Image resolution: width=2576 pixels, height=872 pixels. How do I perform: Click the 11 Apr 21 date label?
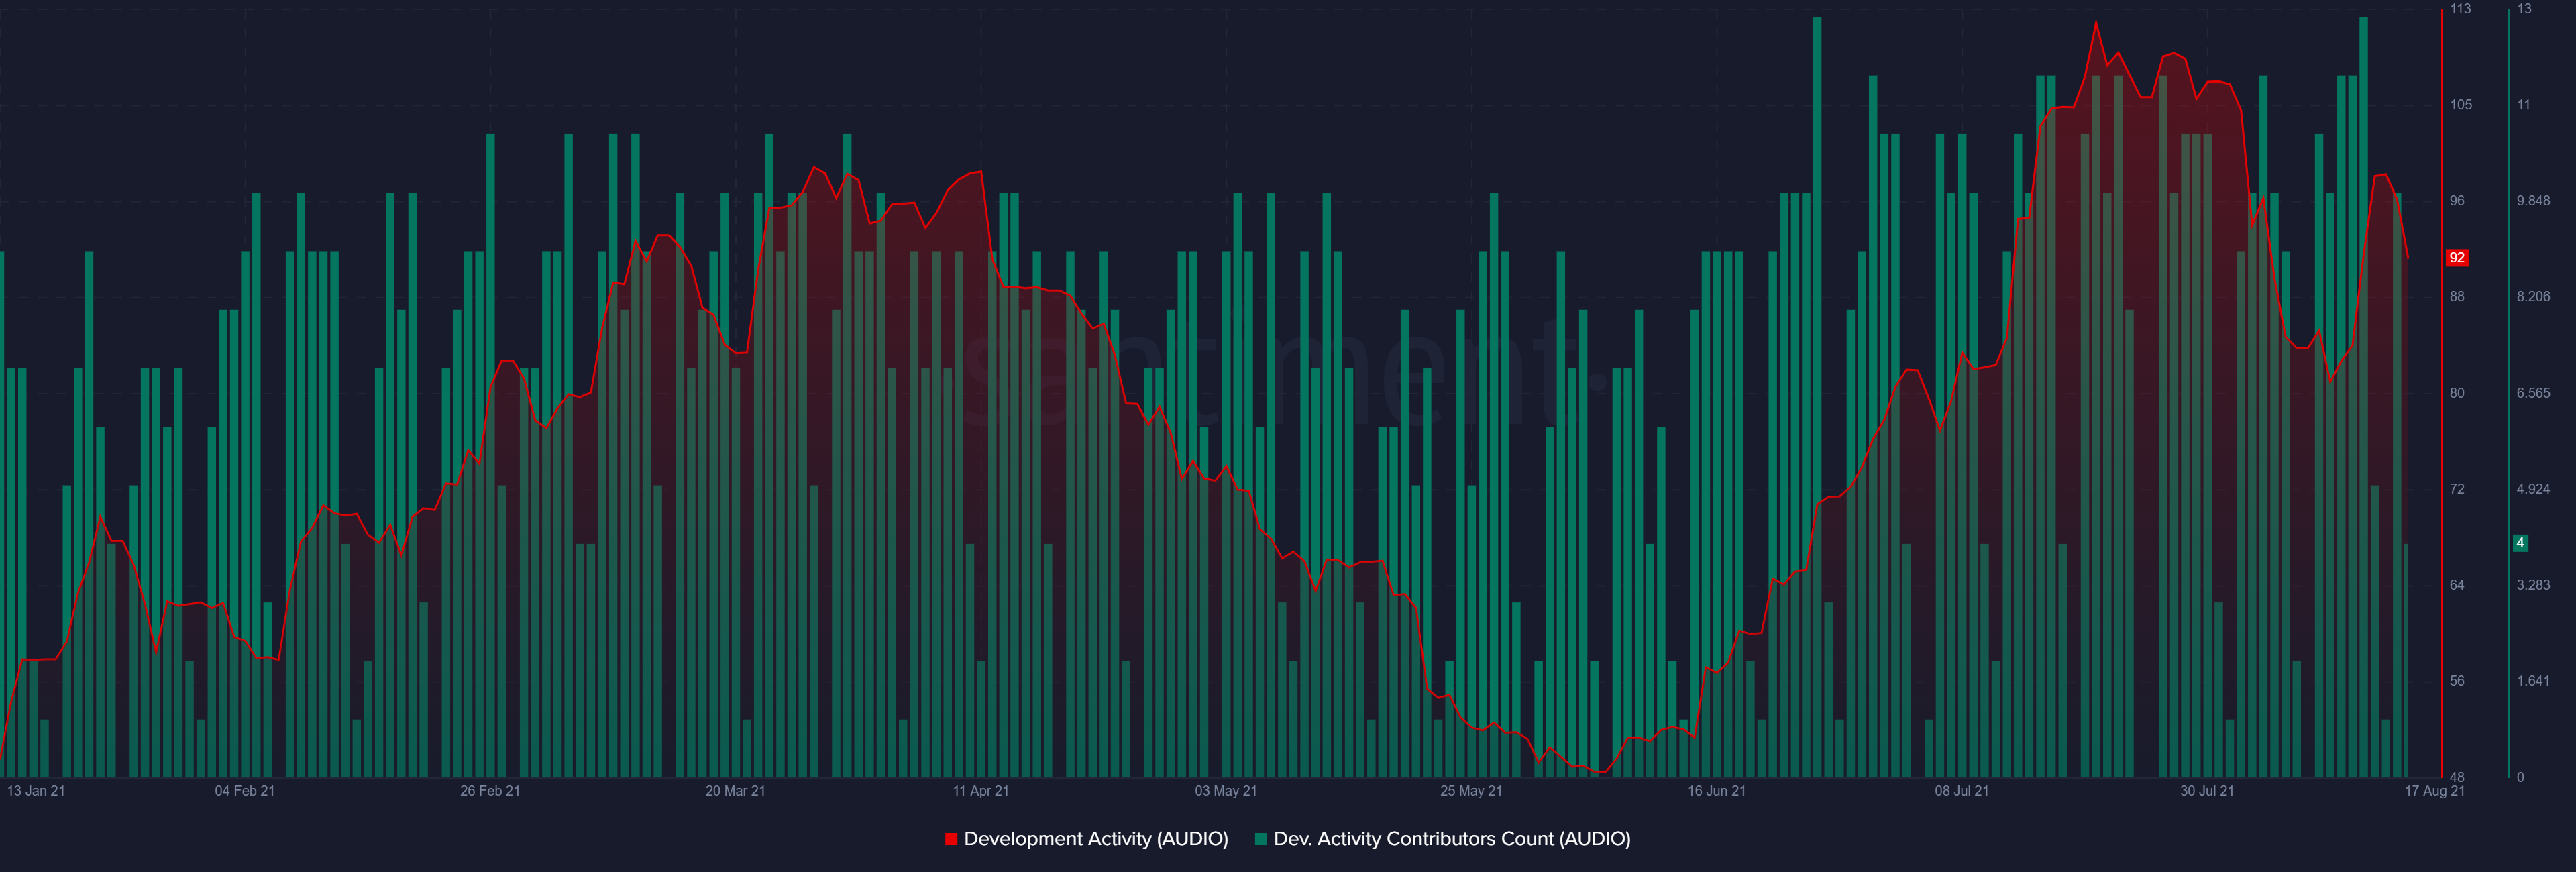(x=981, y=791)
